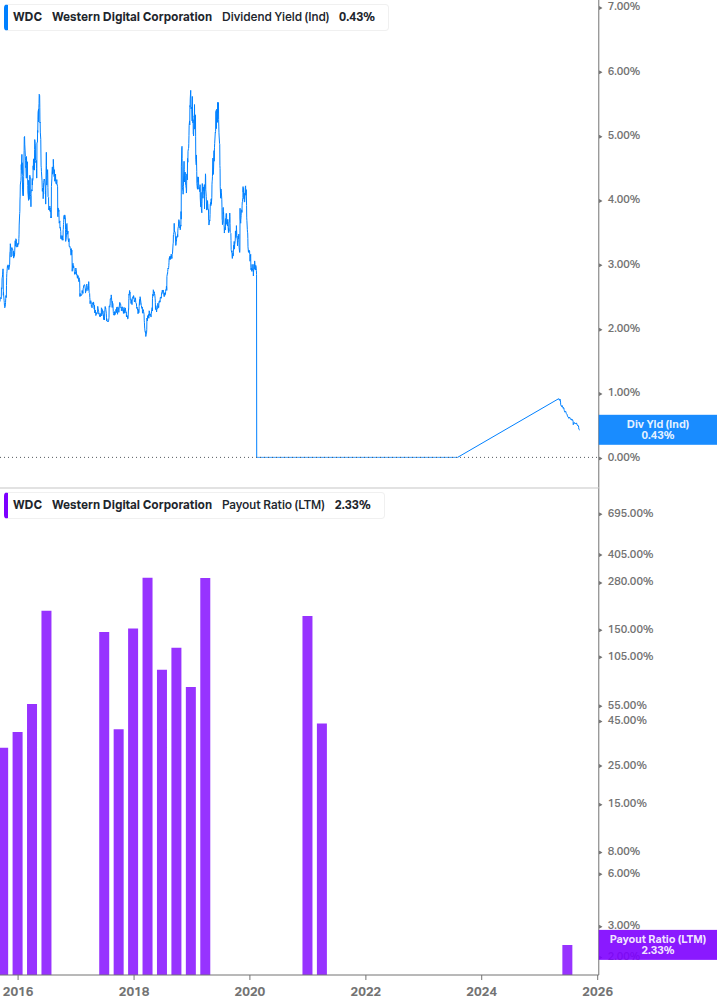Click the 'Payout Ratio (LTM)' legend label

pos(272,505)
